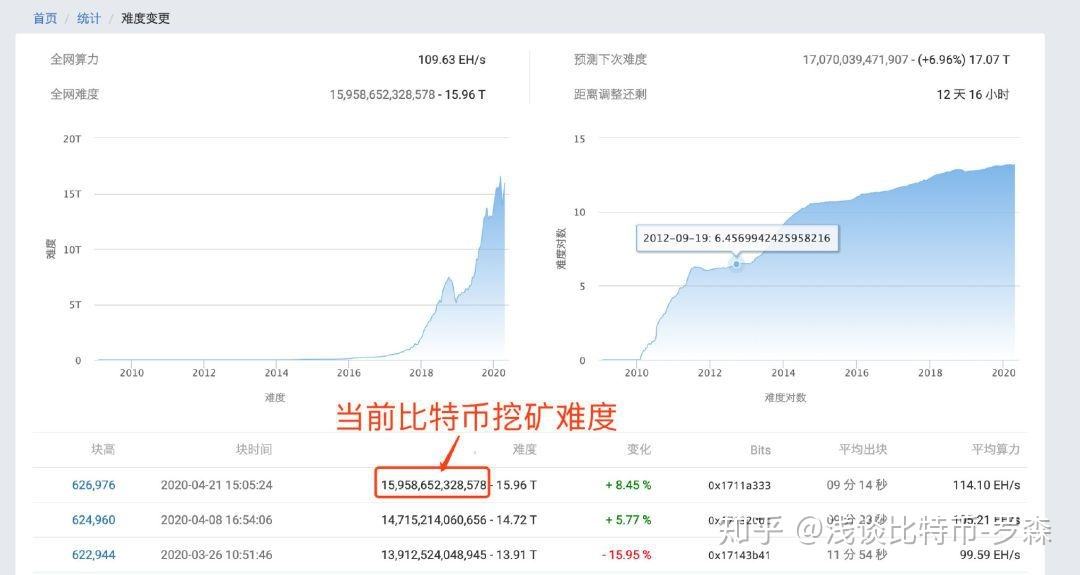The image size is (1080, 575).
Task: Click the 15T y-axis label of difficulty chart
Action: click(x=72, y=194)
